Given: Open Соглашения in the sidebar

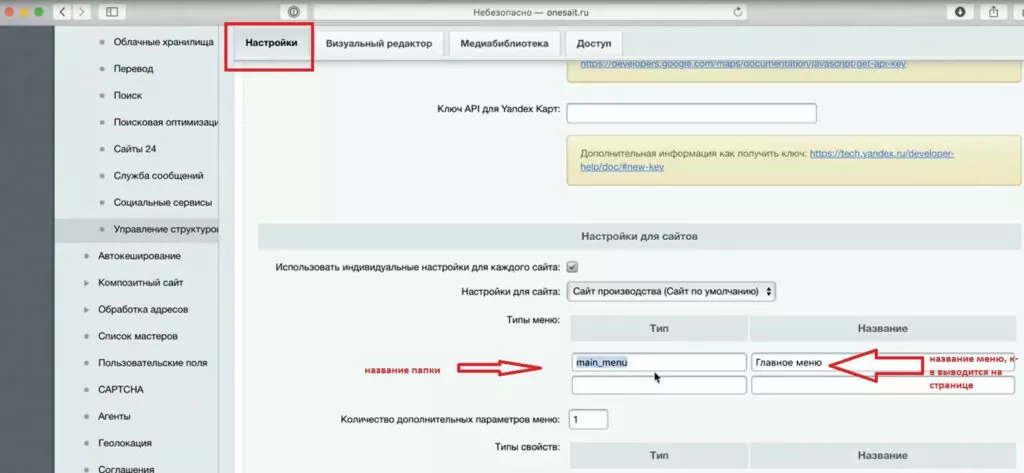Looking at the screenshot, I should (126, 469).
